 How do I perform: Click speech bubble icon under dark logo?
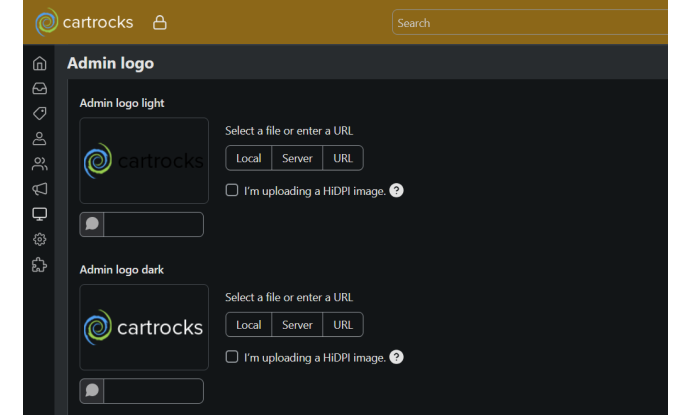92,391
